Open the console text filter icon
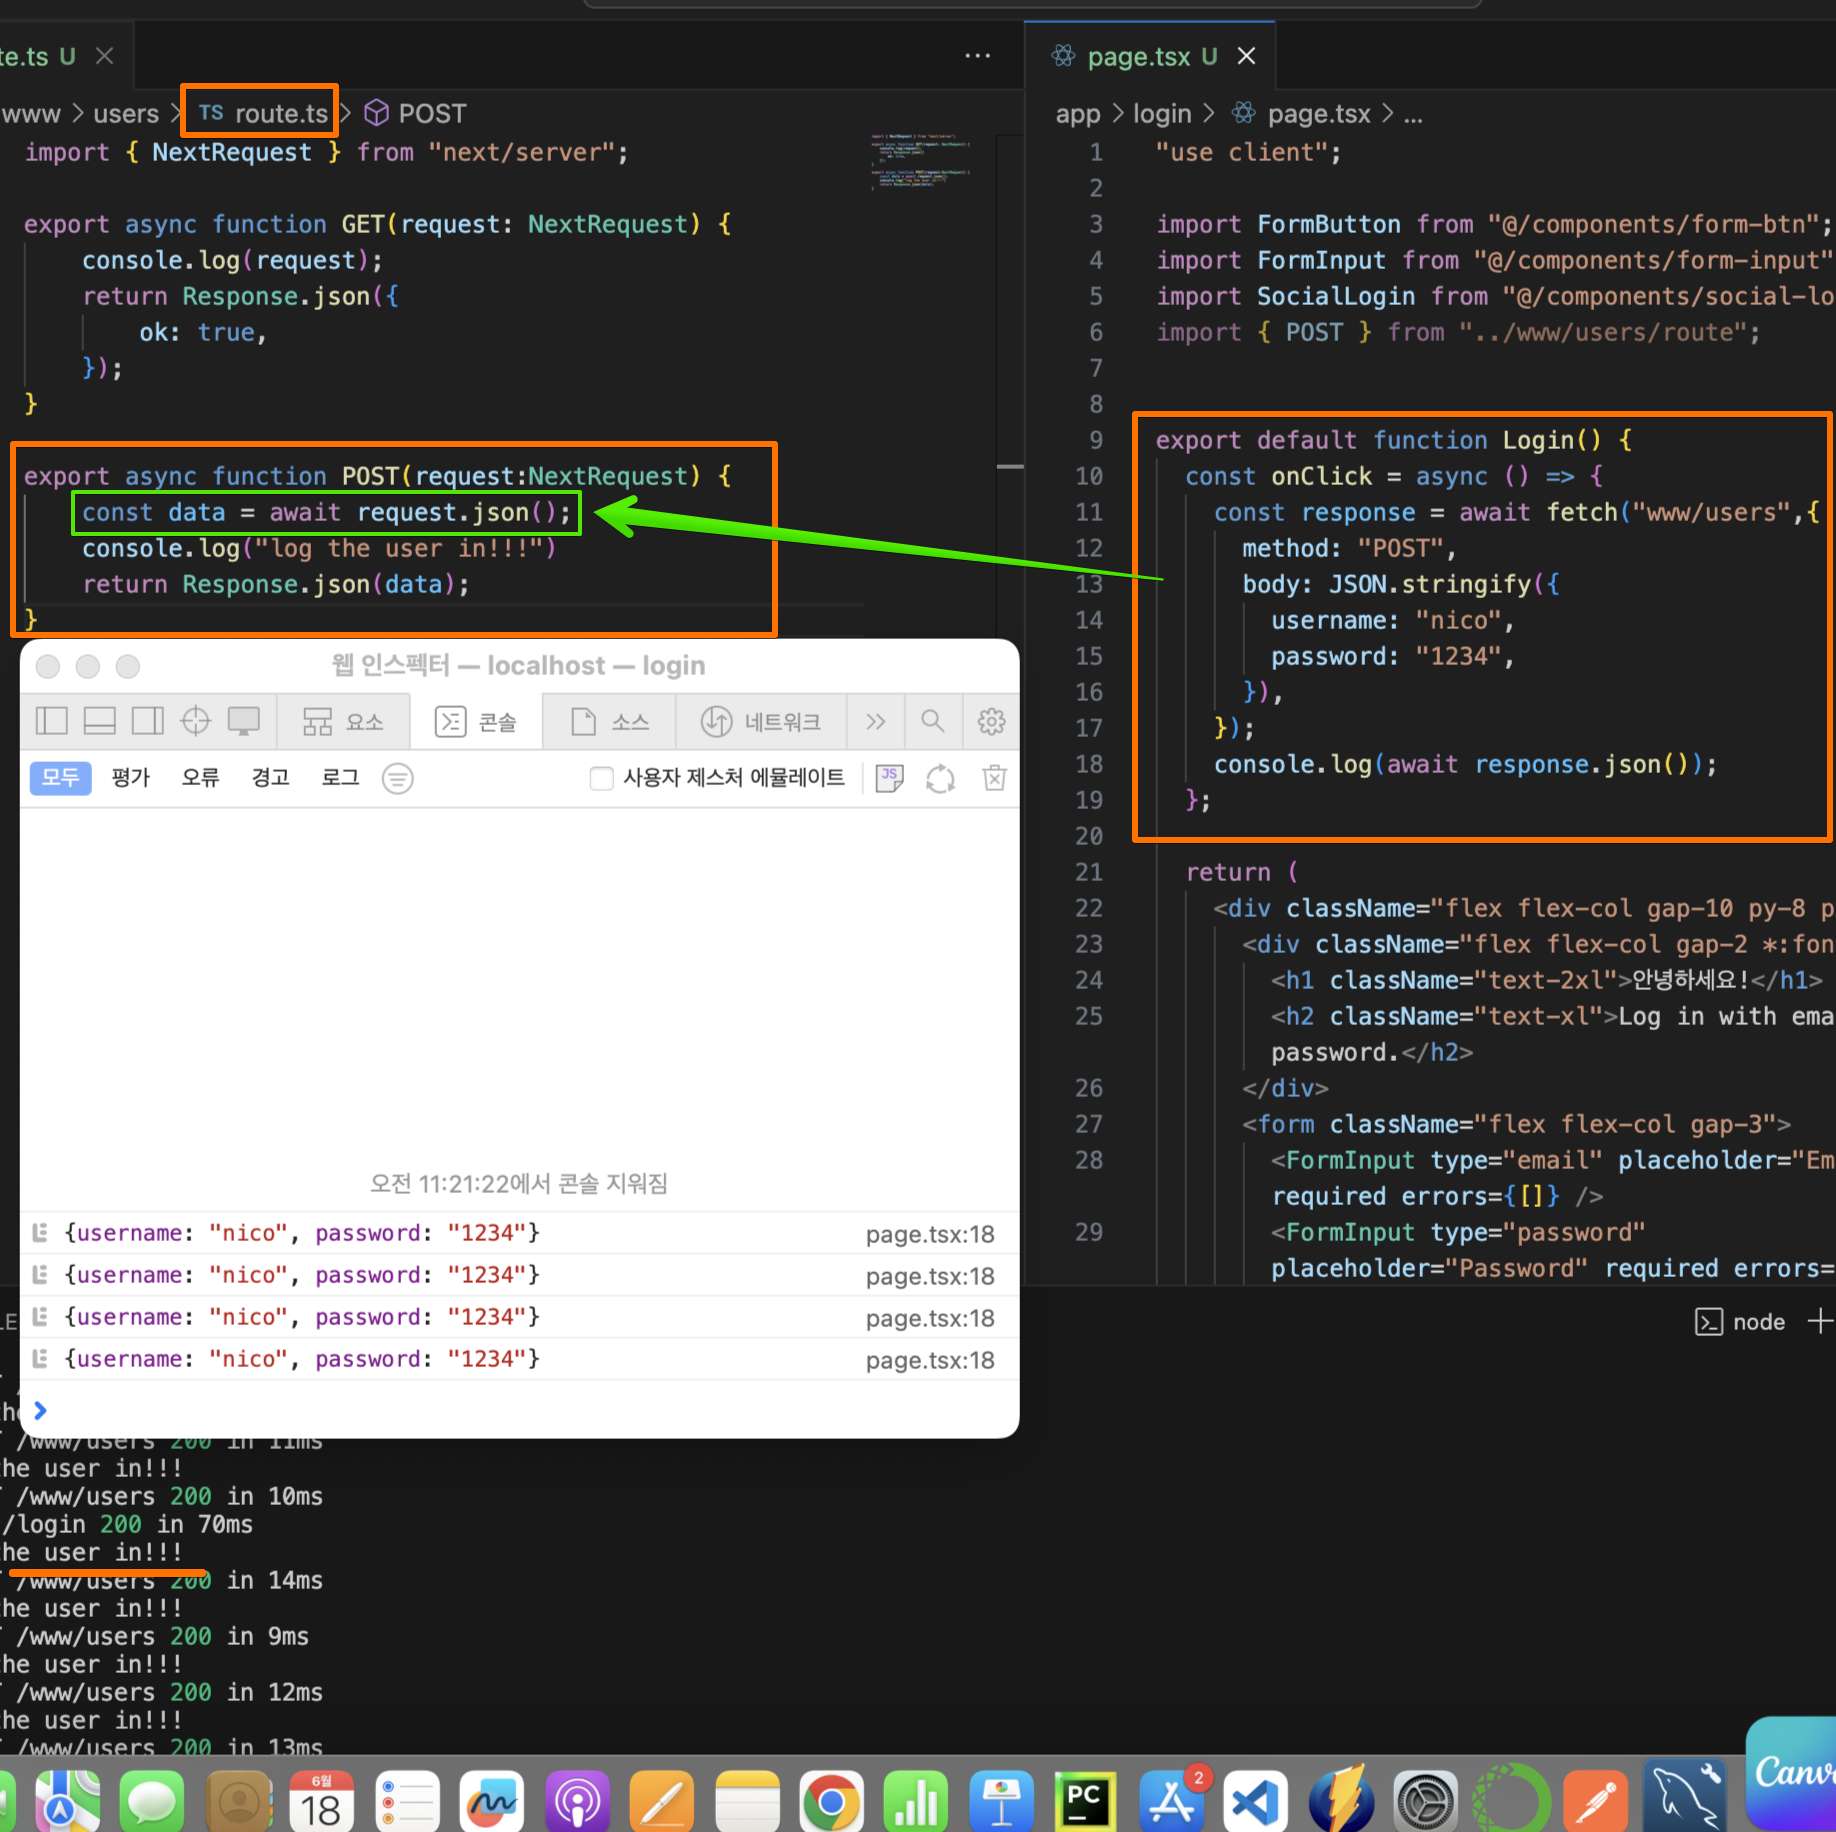Screen dimensions: 1836x1832 (398, 778)
